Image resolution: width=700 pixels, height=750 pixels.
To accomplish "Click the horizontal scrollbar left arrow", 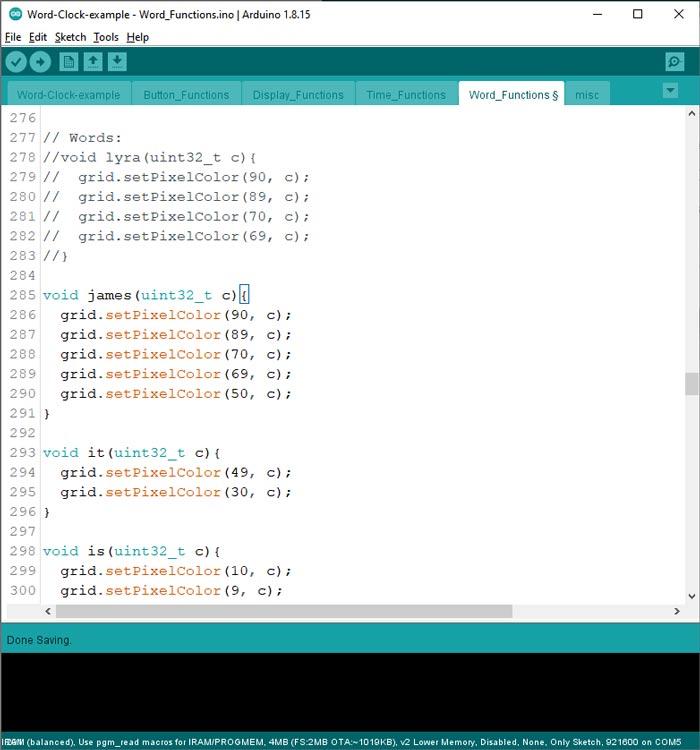I will pyautogui.click(x=48, y=611).
